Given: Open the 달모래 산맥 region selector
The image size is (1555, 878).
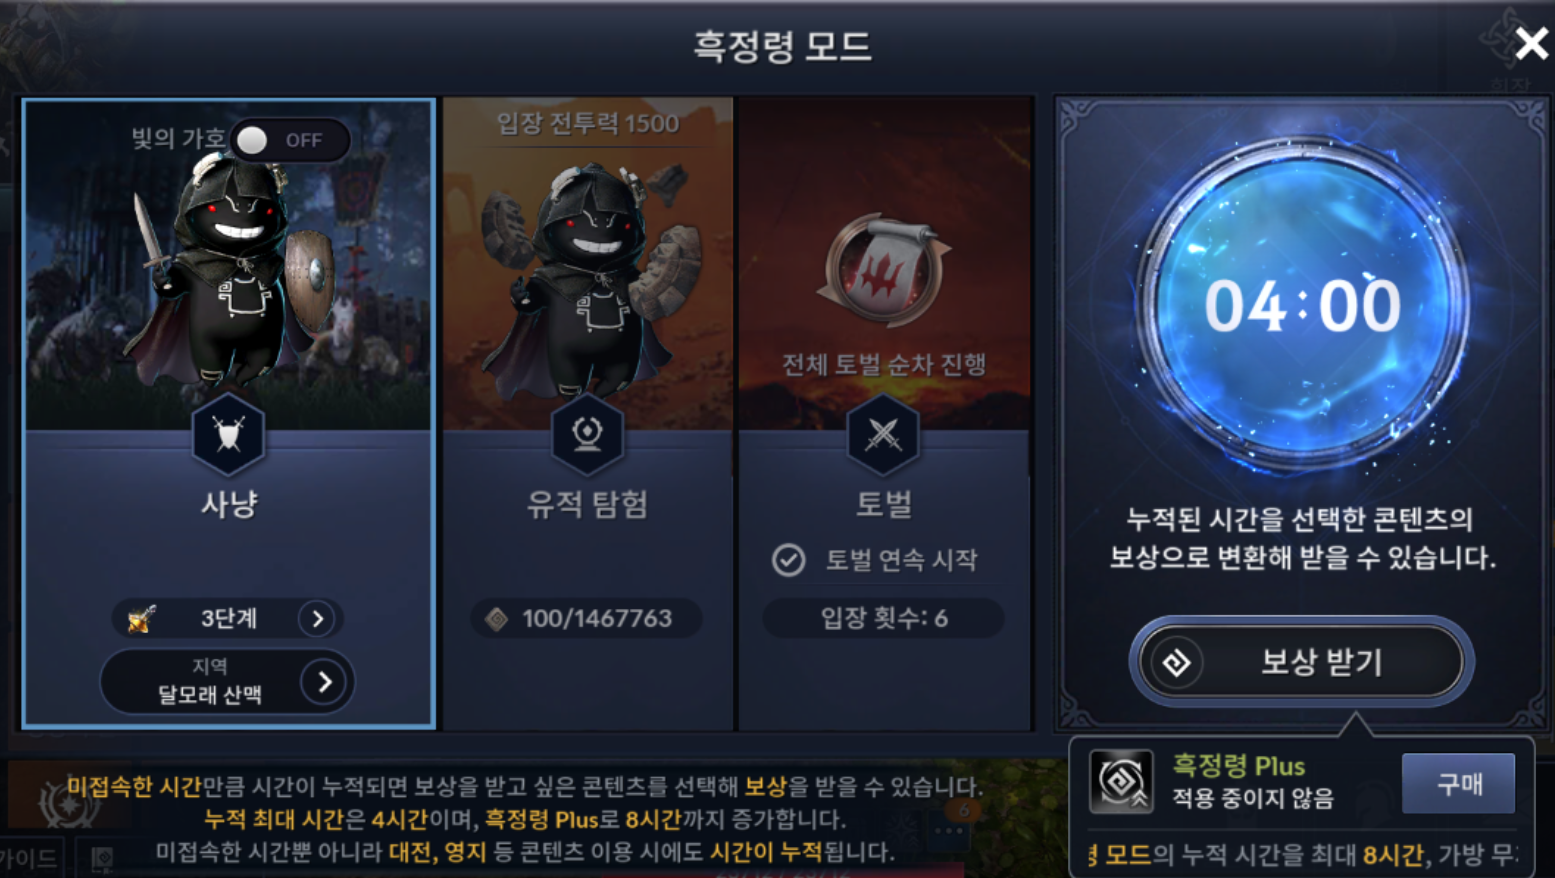Looking at the screenshot, I should click(227, 682).
